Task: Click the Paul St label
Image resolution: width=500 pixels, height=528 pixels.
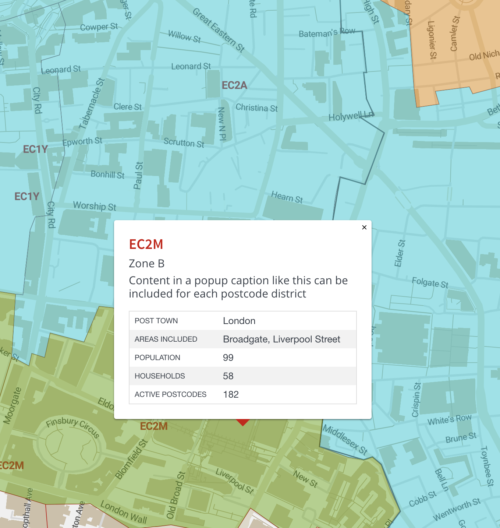Action: tap(138, 175)
